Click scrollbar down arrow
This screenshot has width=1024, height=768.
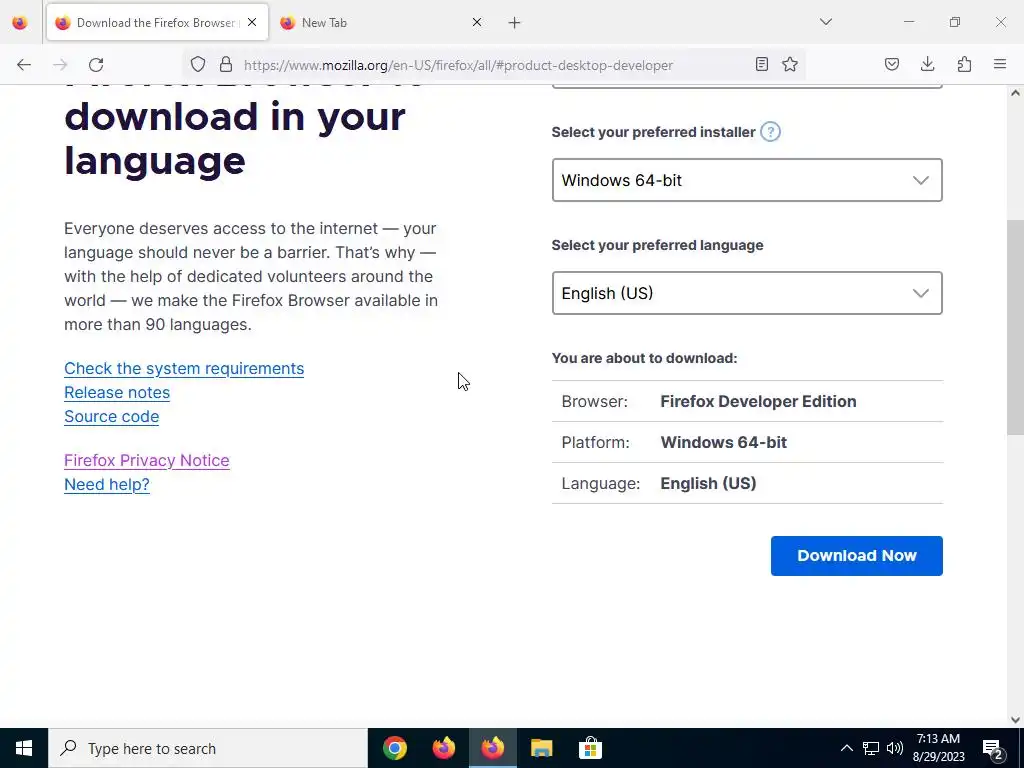tap(1015, 720)
